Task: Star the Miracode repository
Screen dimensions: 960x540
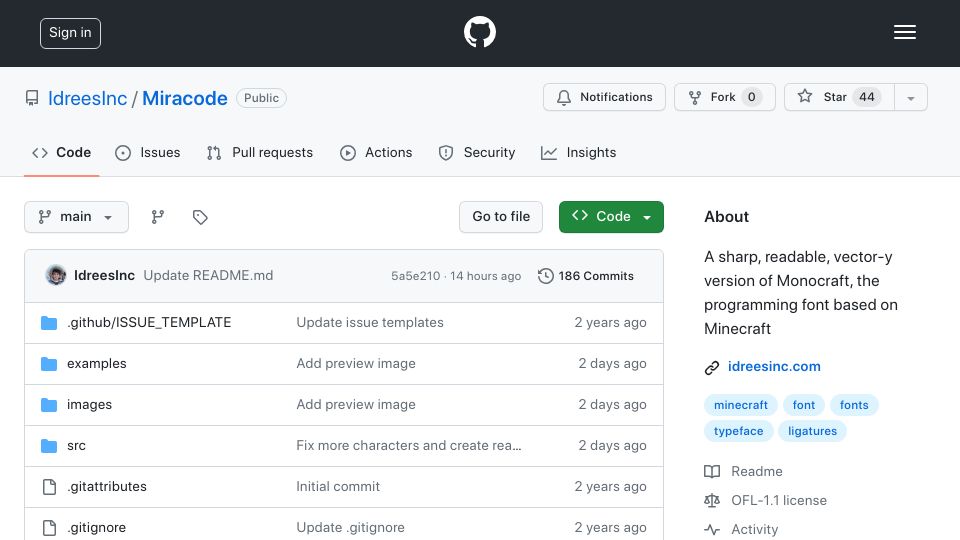Action: [839, 97]
